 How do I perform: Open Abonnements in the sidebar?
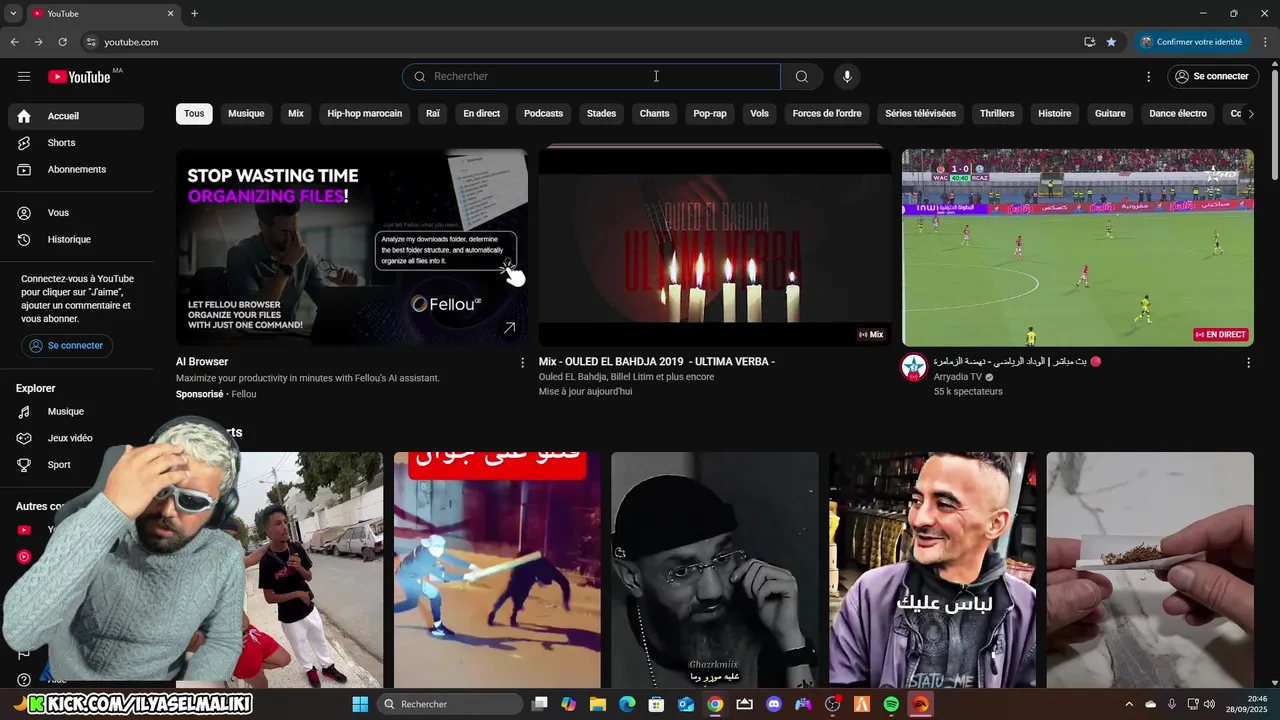(x=76, y=169)
